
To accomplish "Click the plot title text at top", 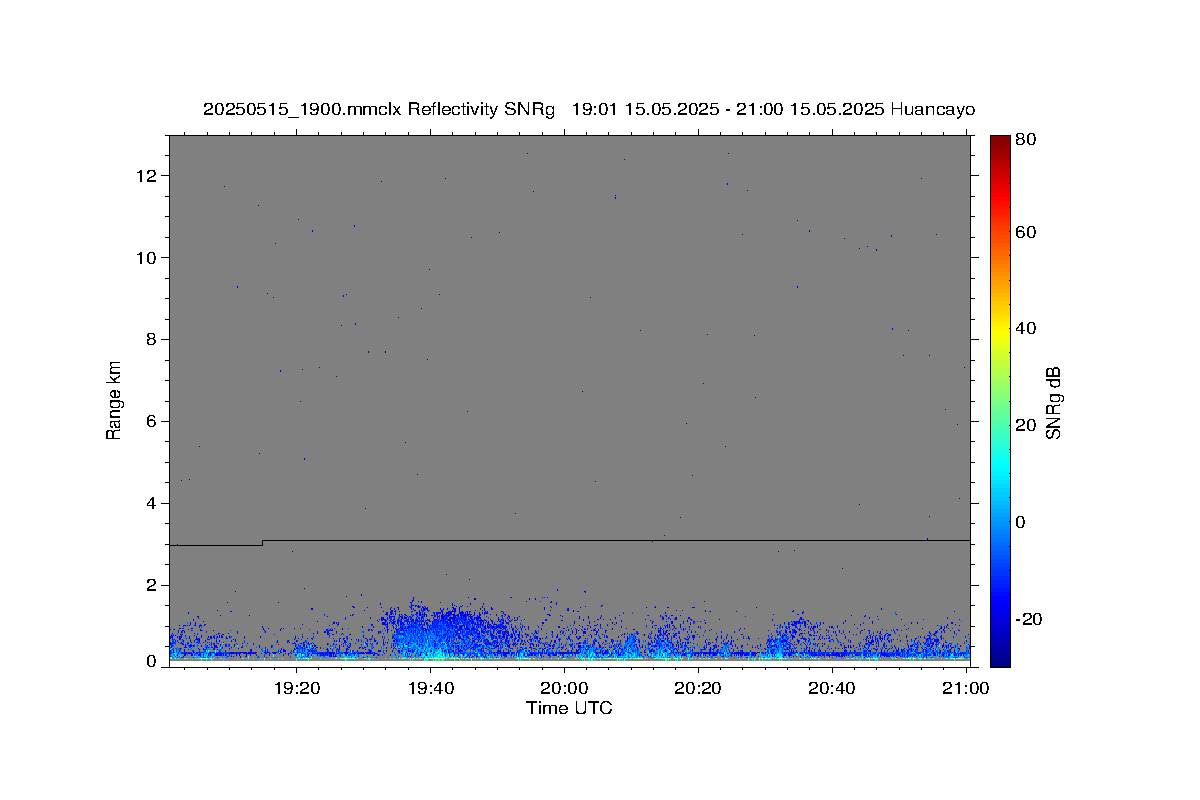I will [x=589, y=110].
